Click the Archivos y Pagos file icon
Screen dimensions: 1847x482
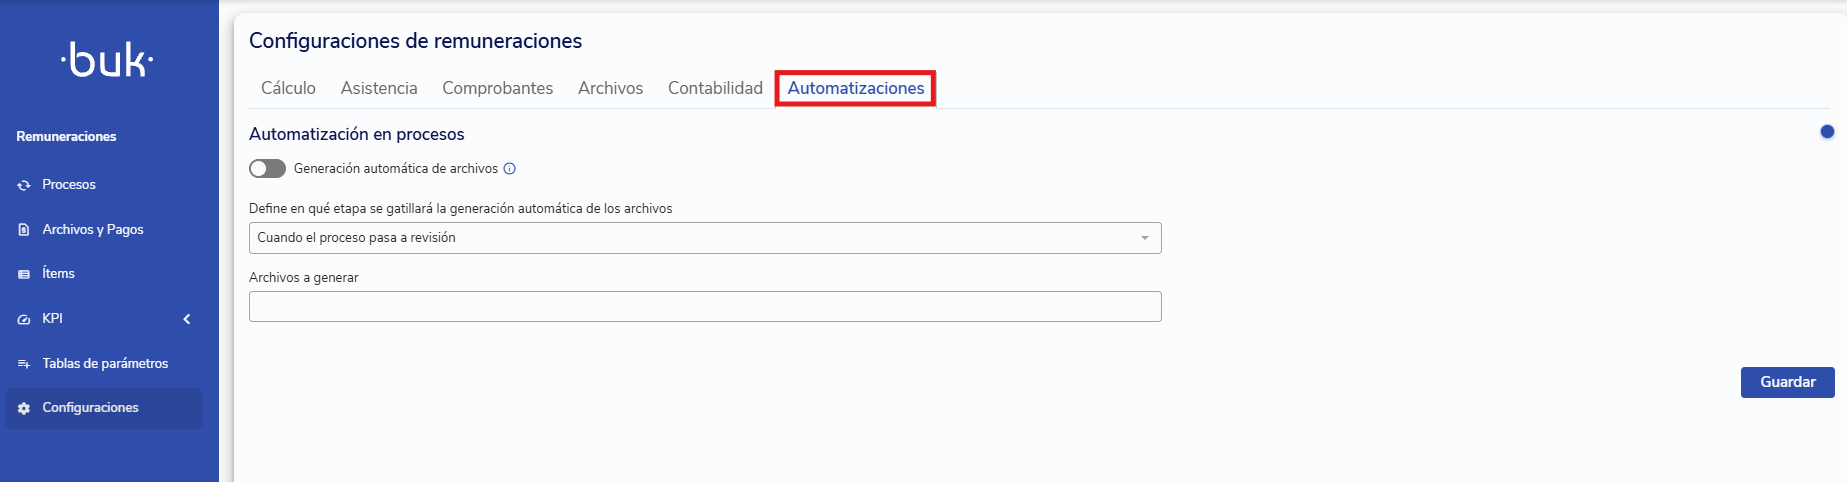tap(24, 230)
